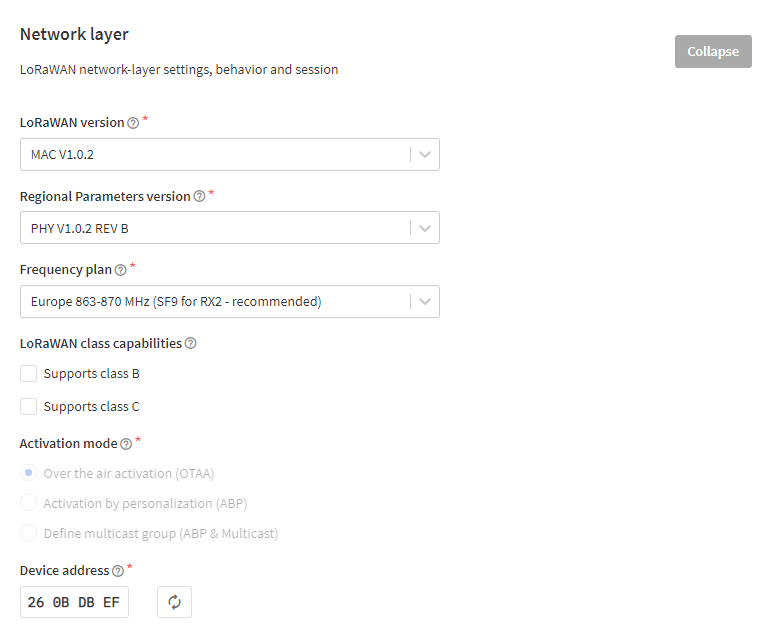This screenshot has height=625, width=762.
Task: Regenerate device address with refresh icon
Action: [x=174, y=602]
